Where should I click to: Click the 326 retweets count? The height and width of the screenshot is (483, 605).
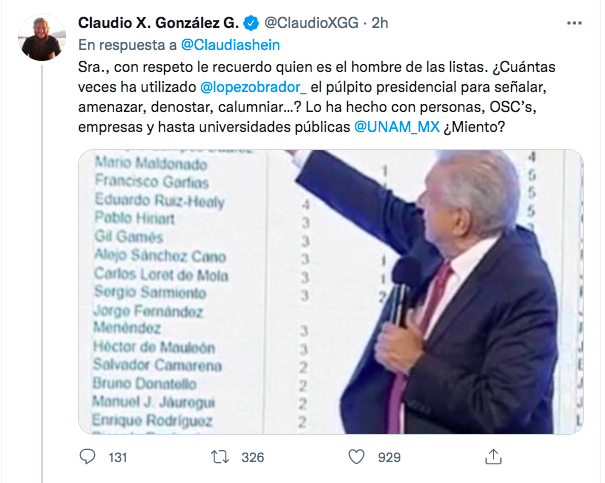[252, 457]
